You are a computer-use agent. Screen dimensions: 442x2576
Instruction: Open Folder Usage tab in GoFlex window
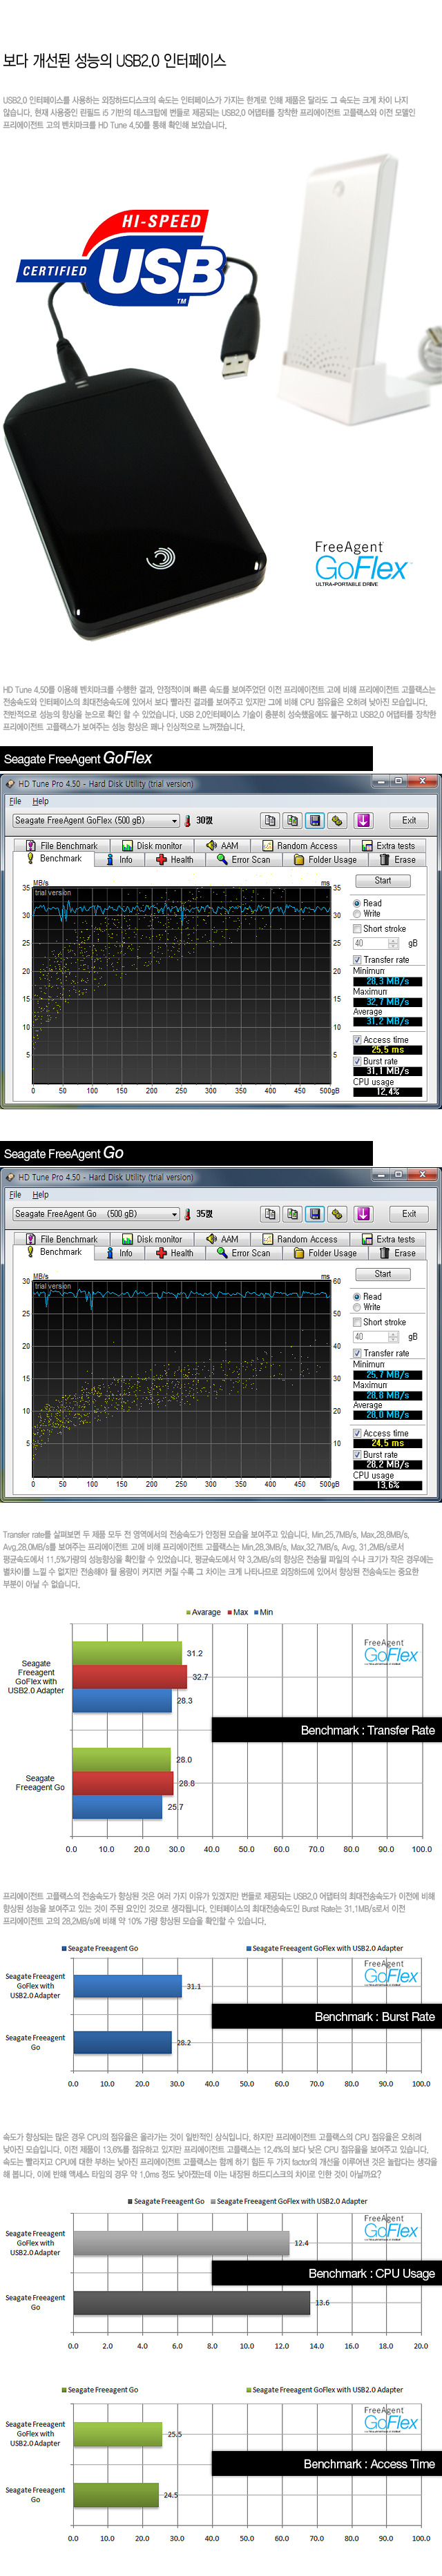[x=325, y=859]
